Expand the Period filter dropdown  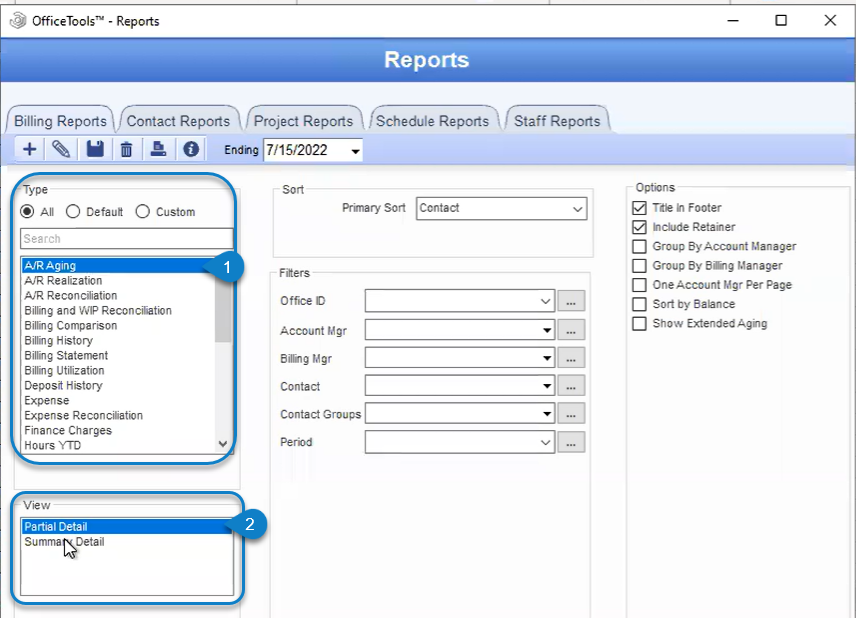click(x=545, y=442)
